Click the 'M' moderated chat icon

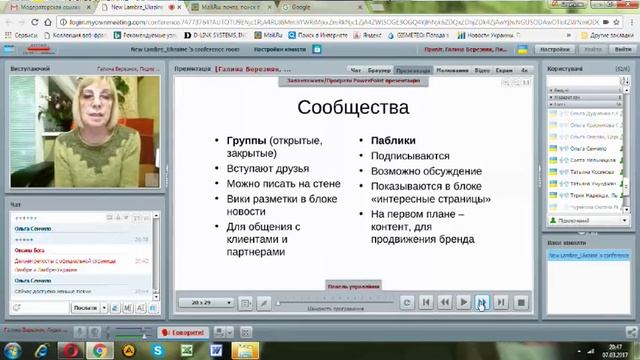pyautogui.click(x=127, y=308)
